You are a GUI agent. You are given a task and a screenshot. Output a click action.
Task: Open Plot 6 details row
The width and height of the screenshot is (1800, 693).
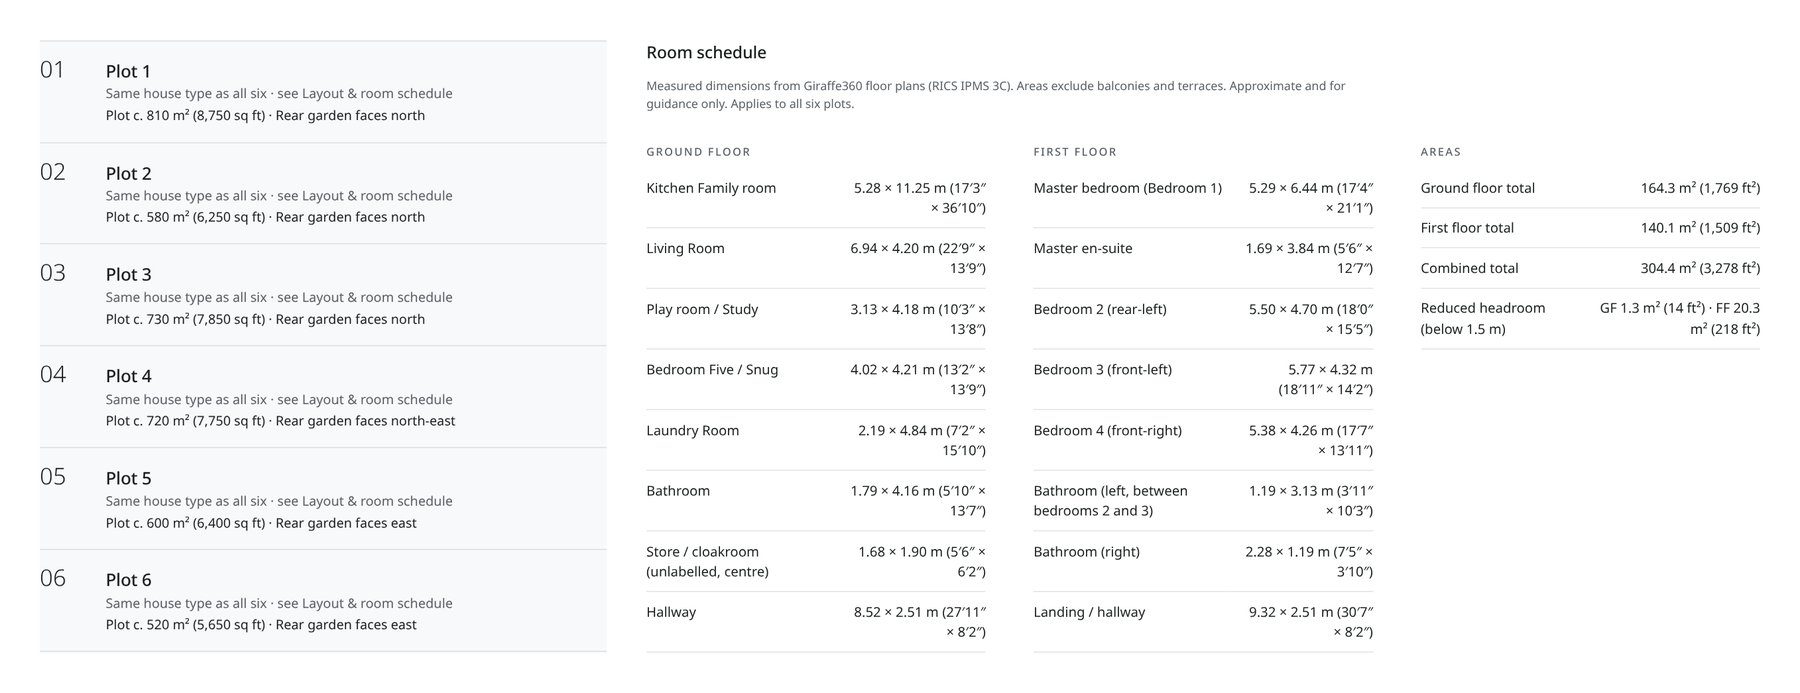323,601
